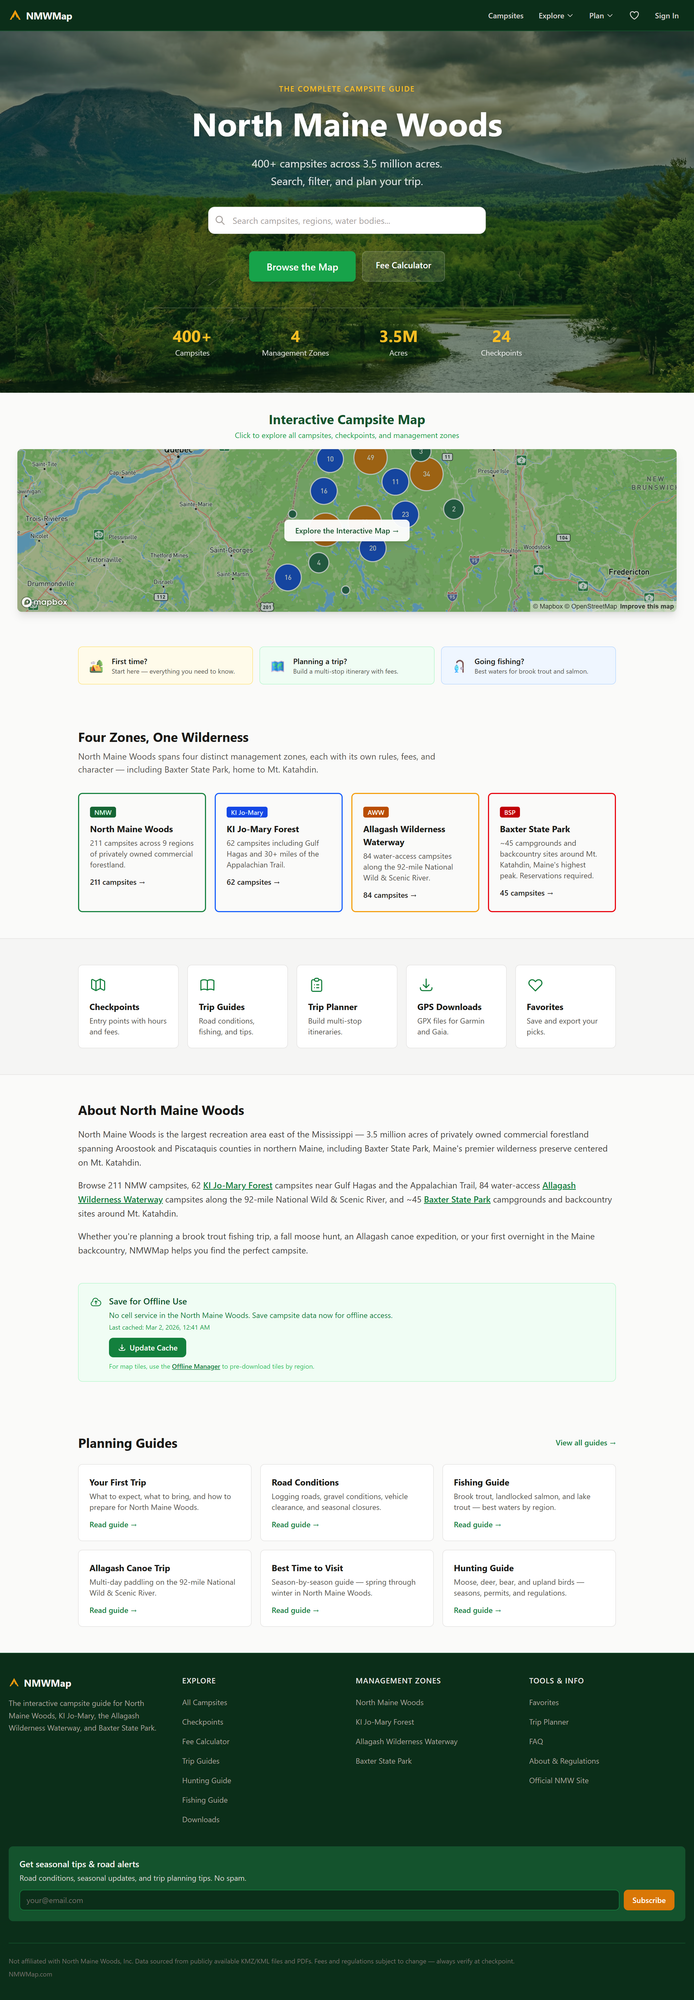Click the orange AWW zone badge
Viewport: 694px width, 2000px height.
tap(376, 812)
